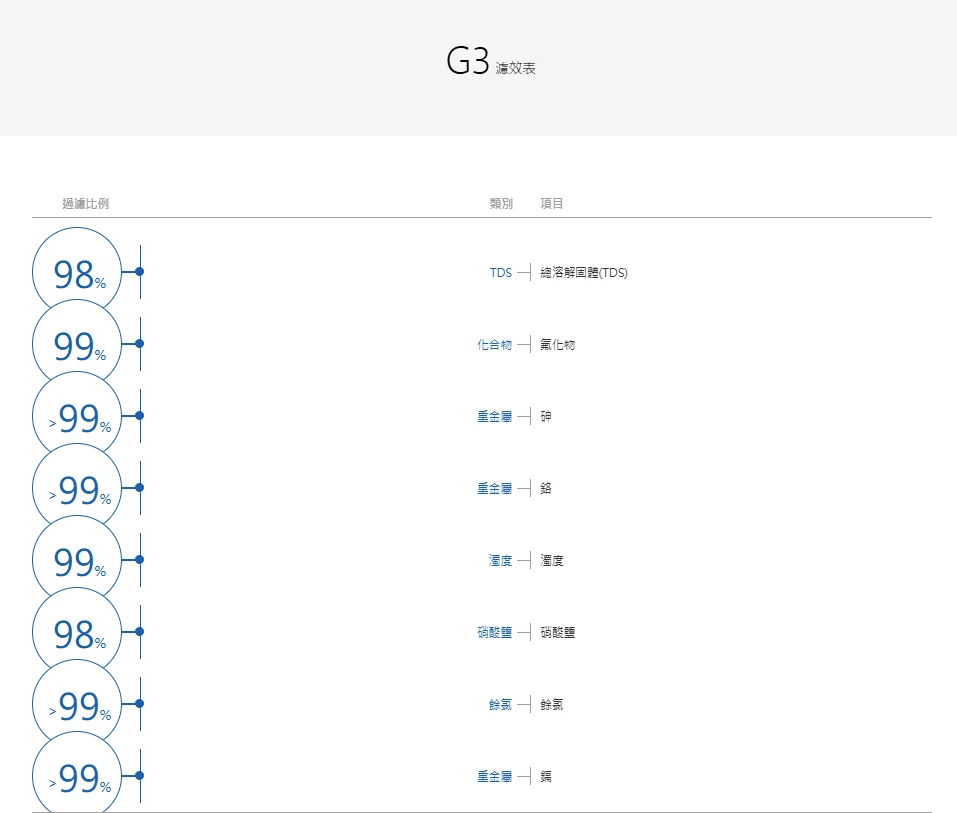Click the blue 硝酸鹽 category label

tap(495, 632)
